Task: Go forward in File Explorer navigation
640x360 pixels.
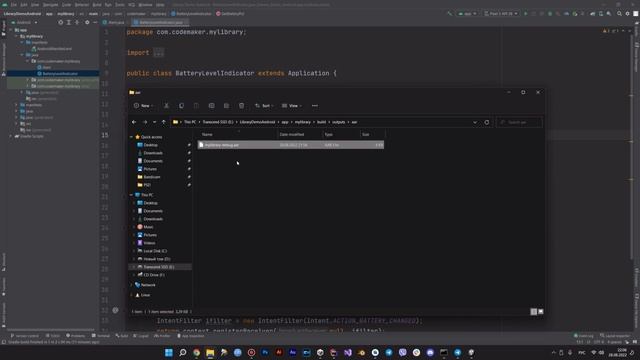Action: point(144,122)
